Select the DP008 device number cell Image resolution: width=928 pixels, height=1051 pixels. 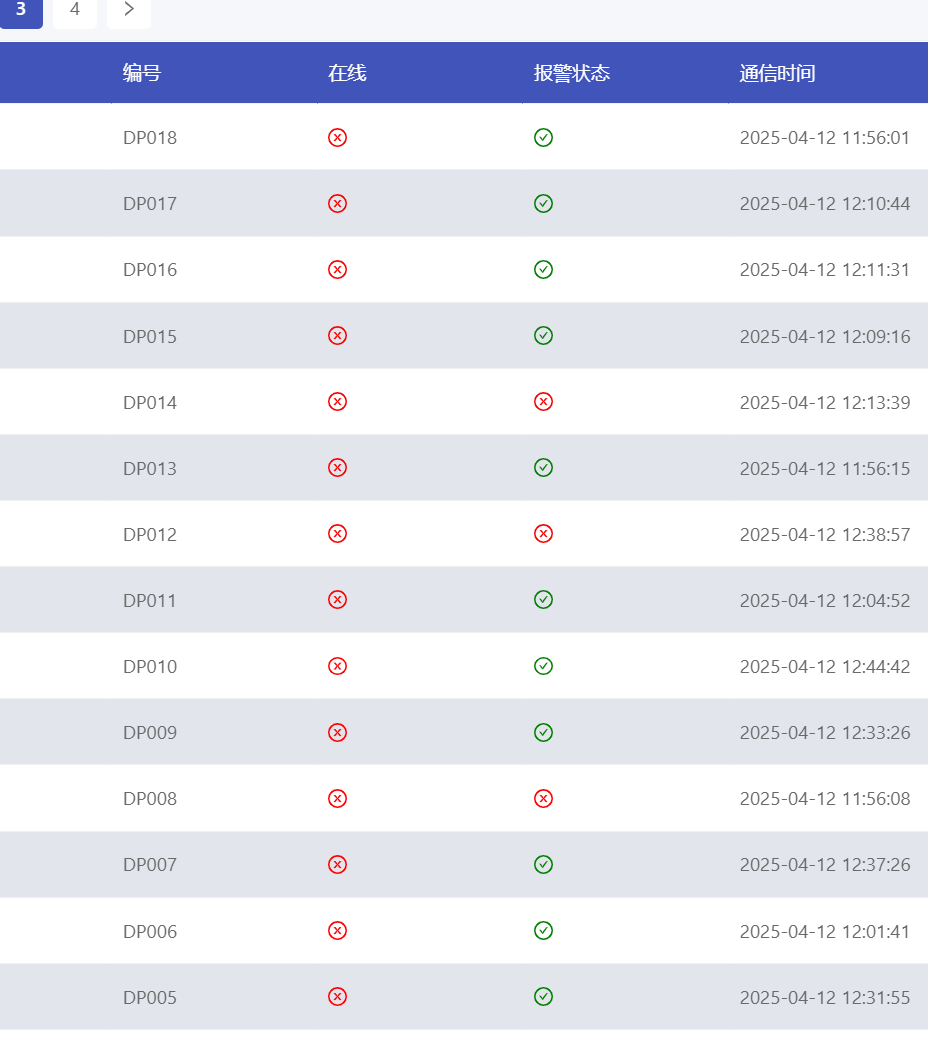click(x=150, y=798)
